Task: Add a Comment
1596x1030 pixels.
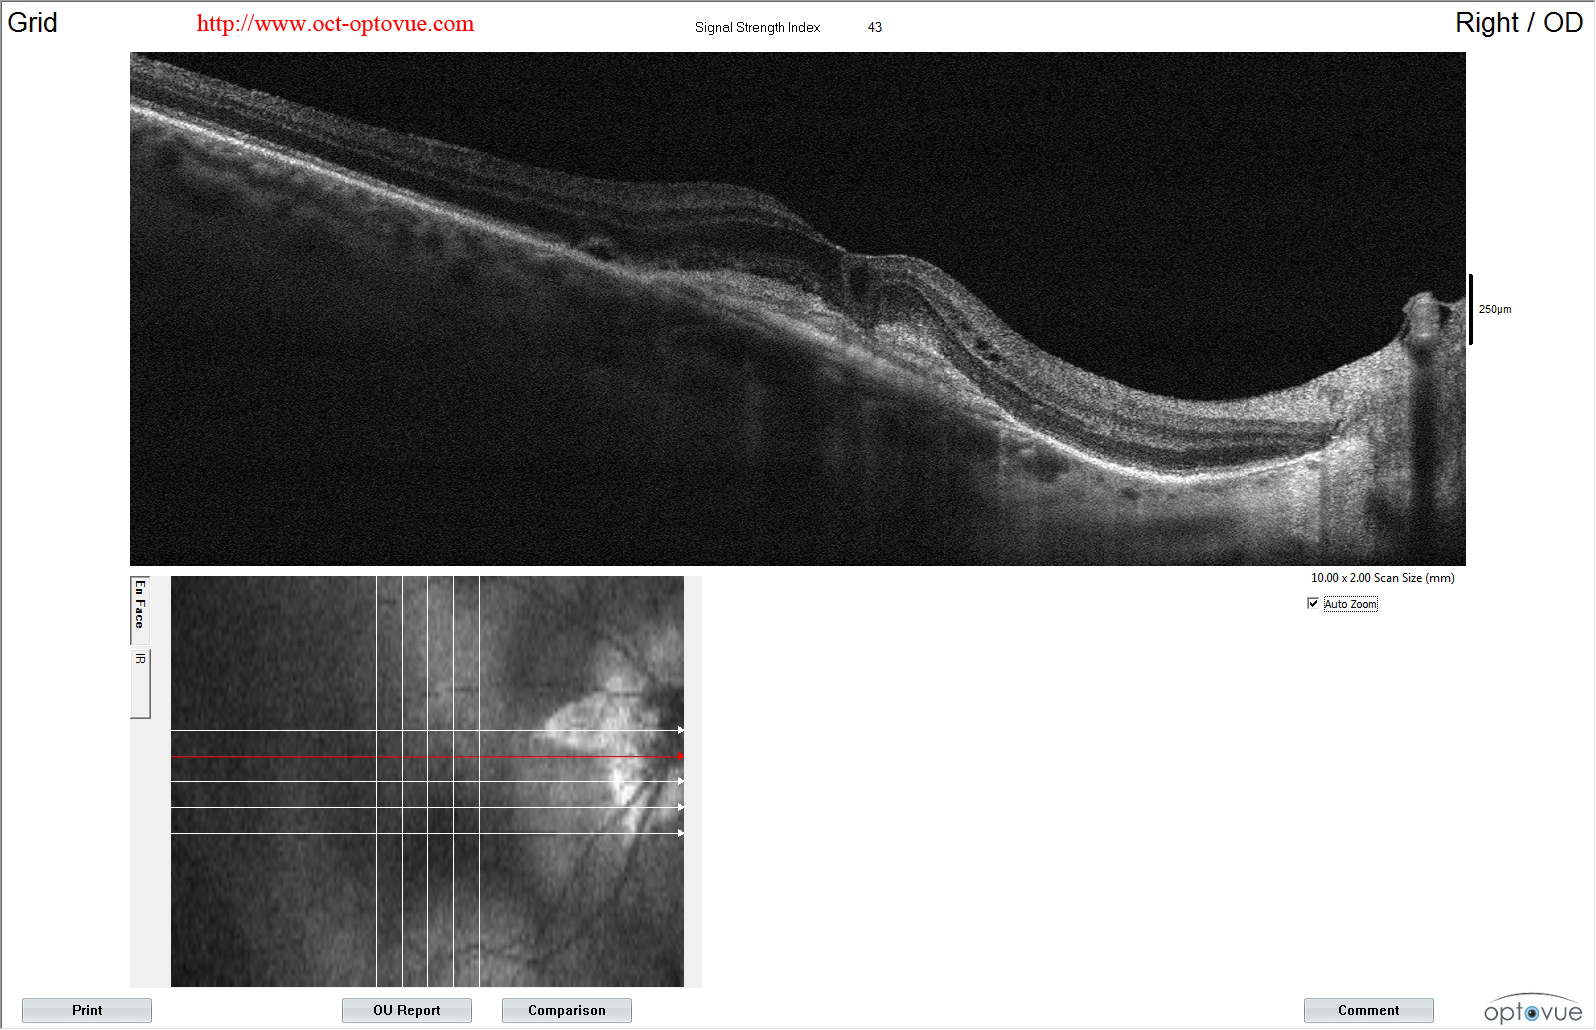Action: coord(1369,1010)
